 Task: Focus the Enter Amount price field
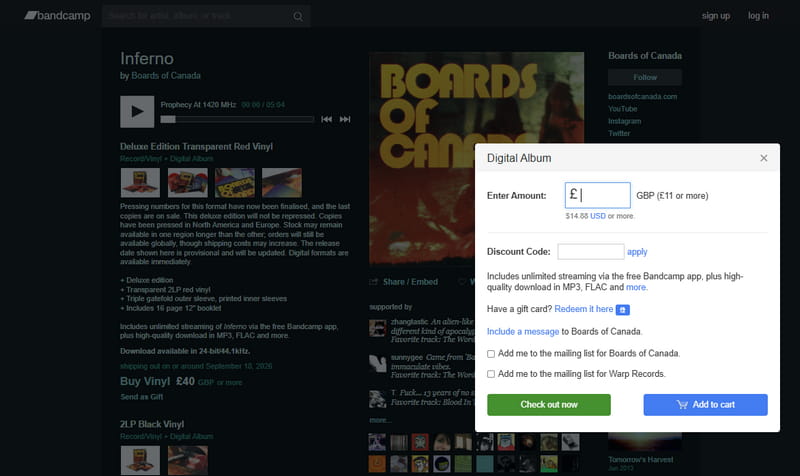597,195
